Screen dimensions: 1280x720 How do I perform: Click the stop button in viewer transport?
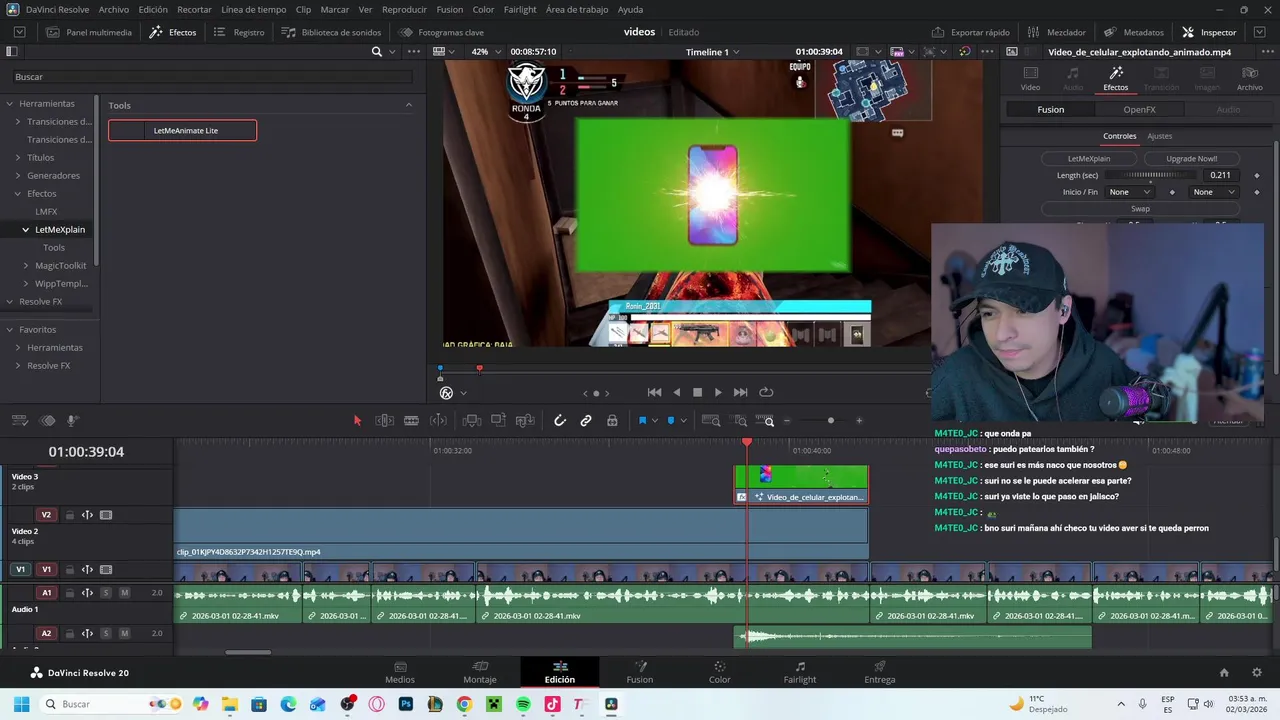698,393
